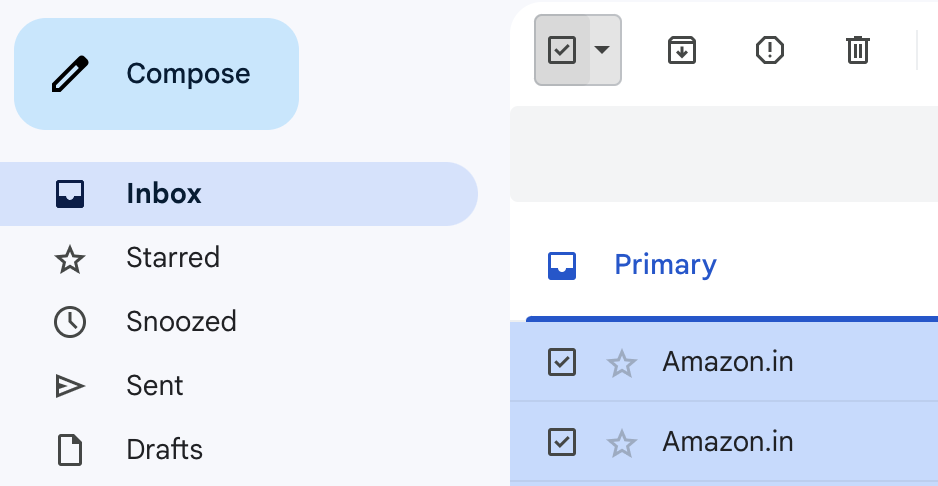Uncheck the second Amazon.in email checkbox

562,442
